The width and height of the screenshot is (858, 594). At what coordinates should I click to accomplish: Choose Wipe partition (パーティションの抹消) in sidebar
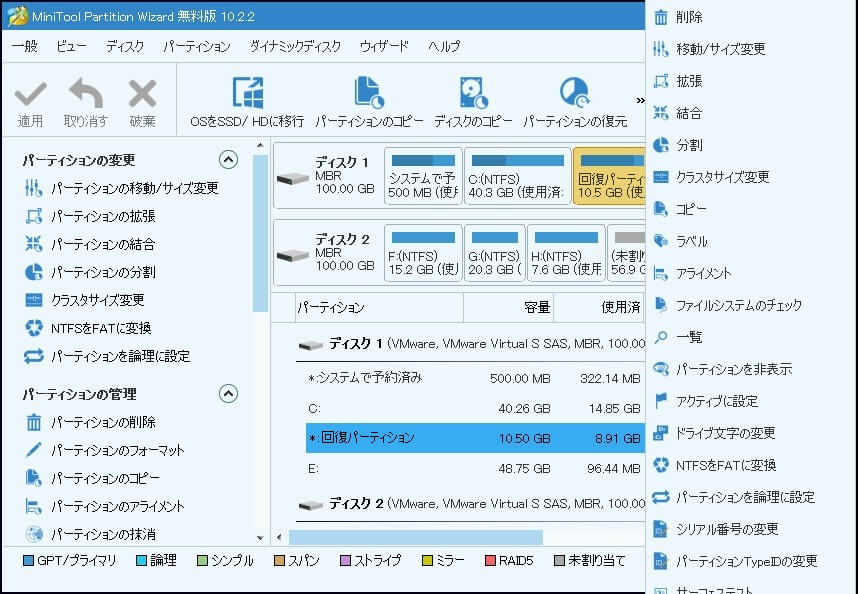[90, 534]
